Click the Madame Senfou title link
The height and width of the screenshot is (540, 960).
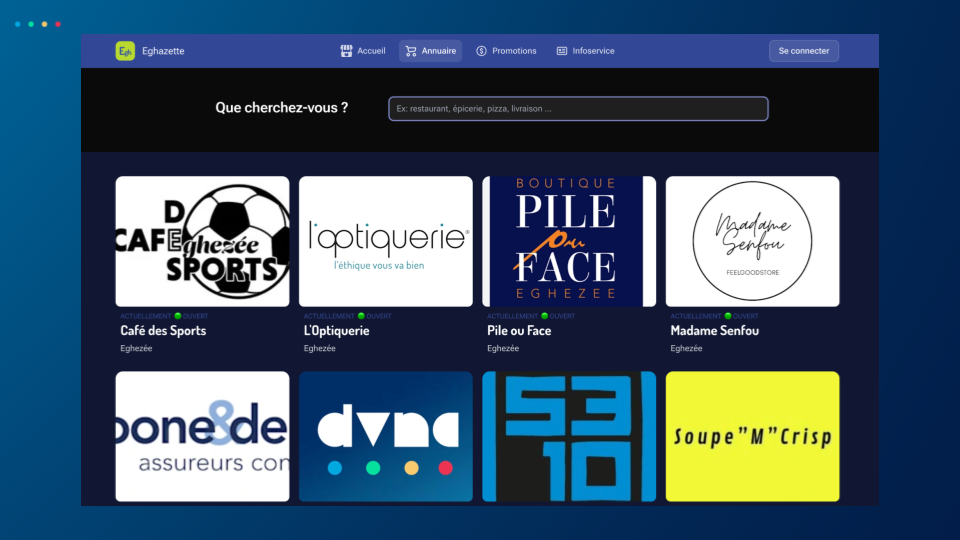tap(714, 331)
